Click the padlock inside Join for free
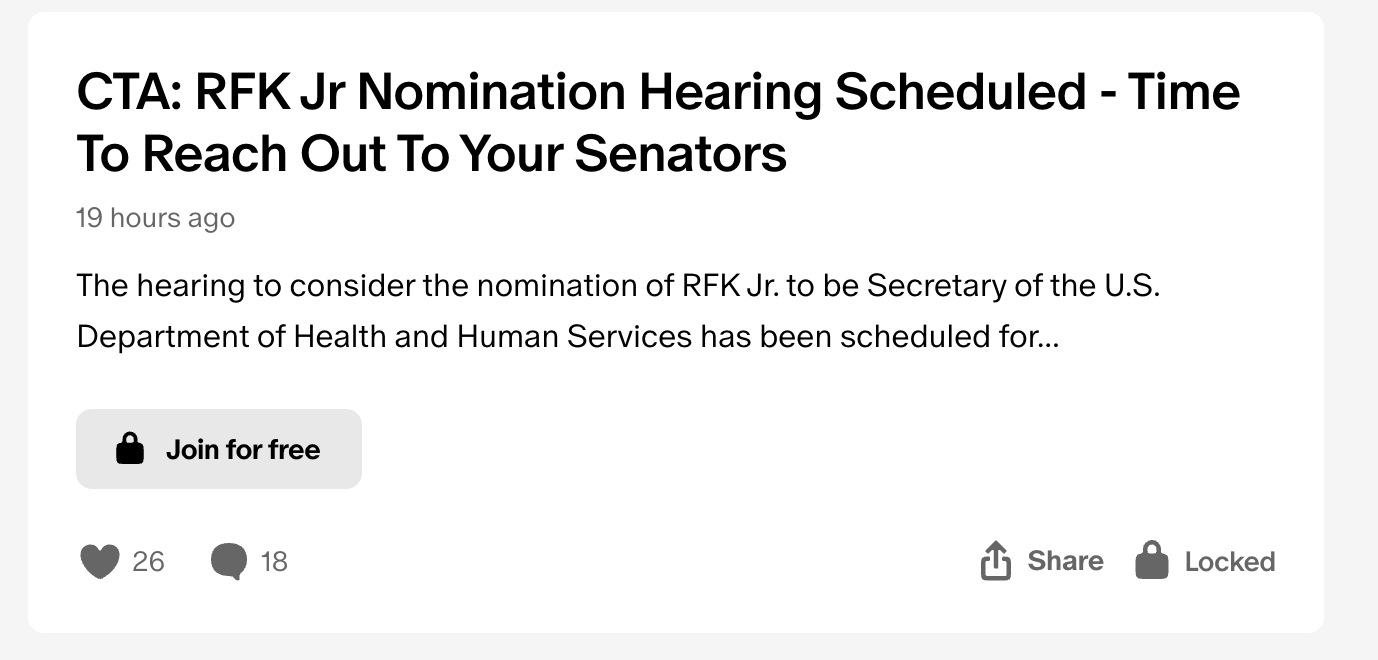1378x660 pixels. pos(130,449)
